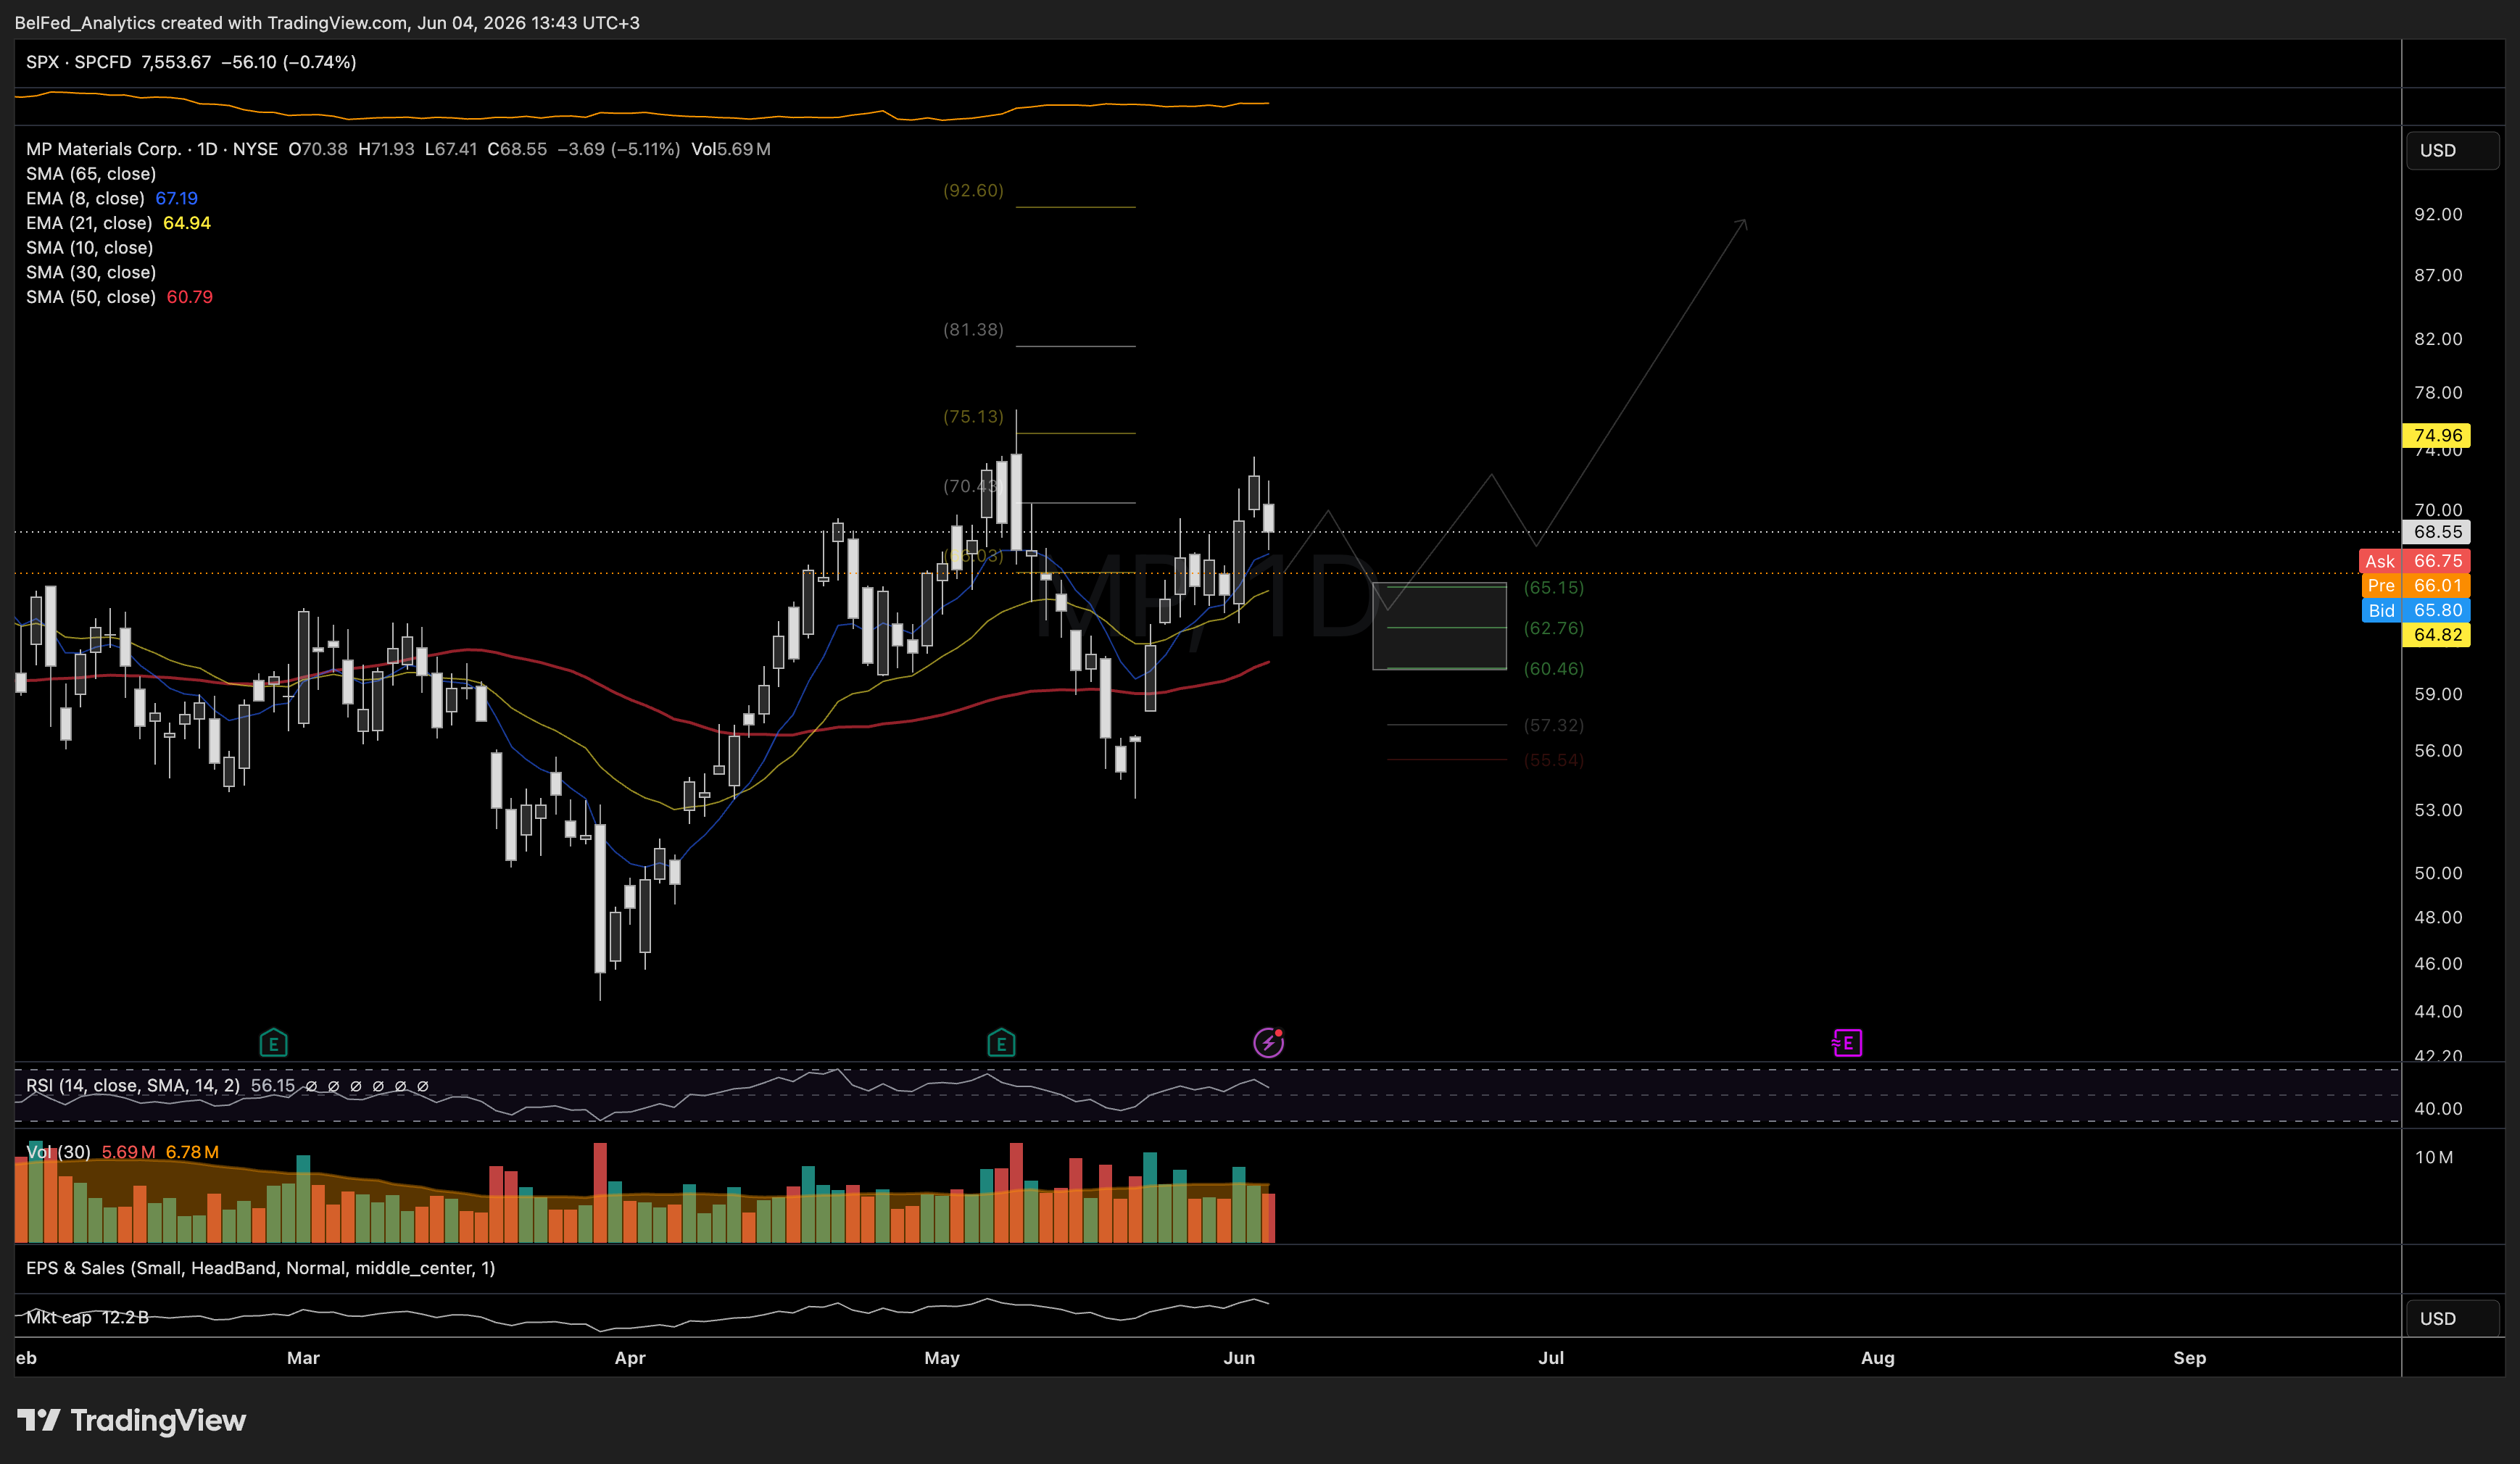Click the Mar label on time axis
The image size is (2520, 1464).
tap(303, 1358)
